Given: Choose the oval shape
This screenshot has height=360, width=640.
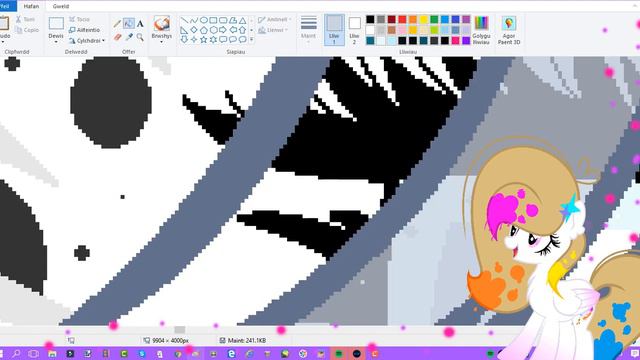Looking at the screenshot, I should click(204, 20).
